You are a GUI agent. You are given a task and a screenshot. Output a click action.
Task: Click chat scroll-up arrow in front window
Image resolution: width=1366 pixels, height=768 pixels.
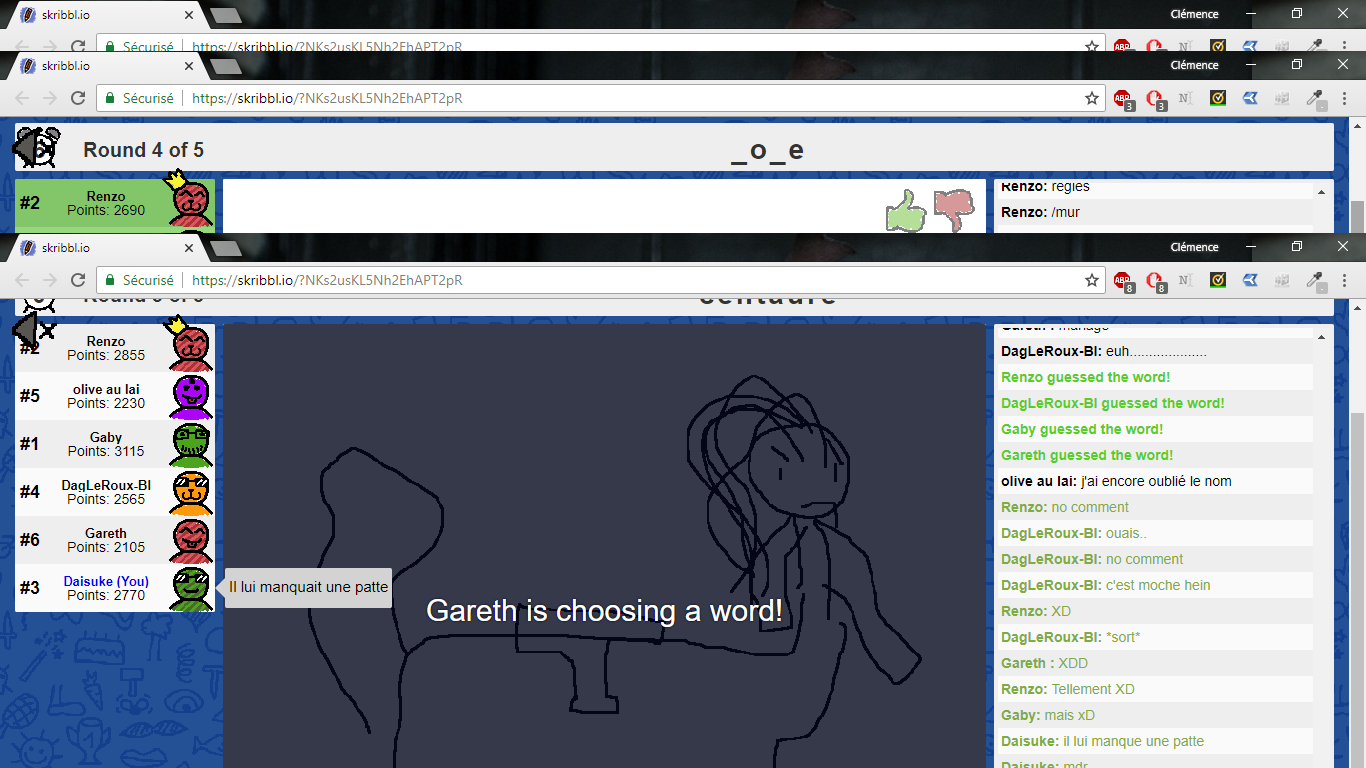(1321, 337)
